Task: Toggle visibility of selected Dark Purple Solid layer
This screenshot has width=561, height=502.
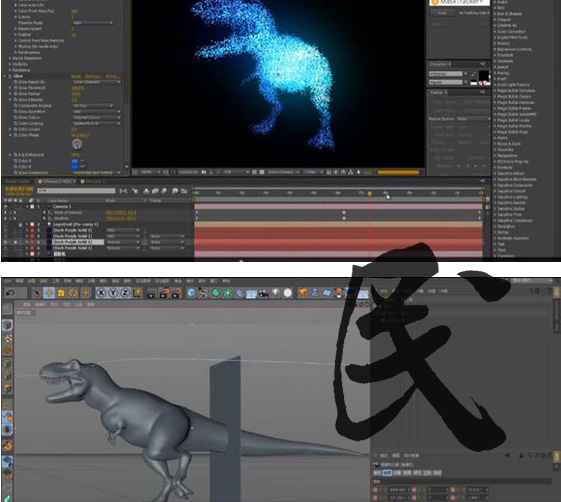Action: (5, 242)
